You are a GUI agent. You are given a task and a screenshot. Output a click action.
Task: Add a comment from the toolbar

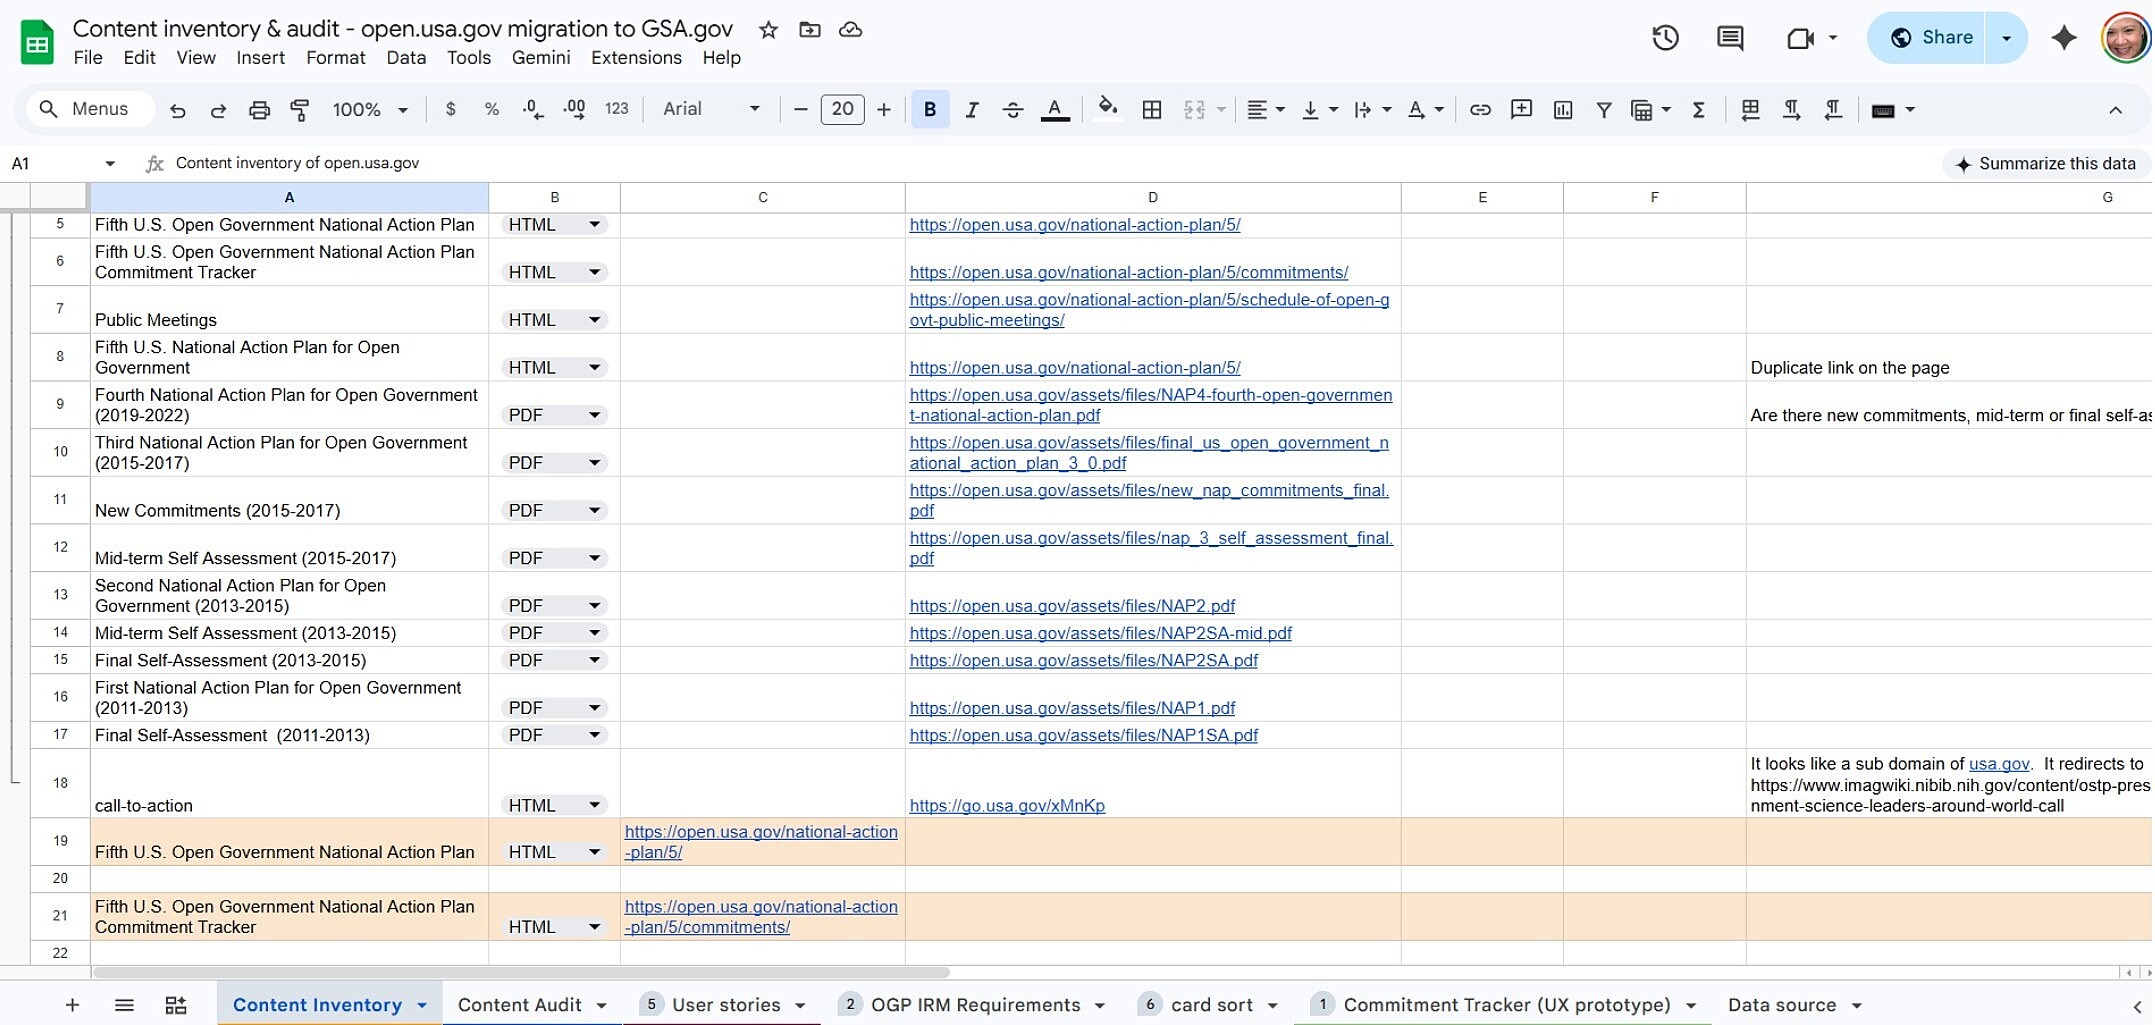(x=1521, y=110)
